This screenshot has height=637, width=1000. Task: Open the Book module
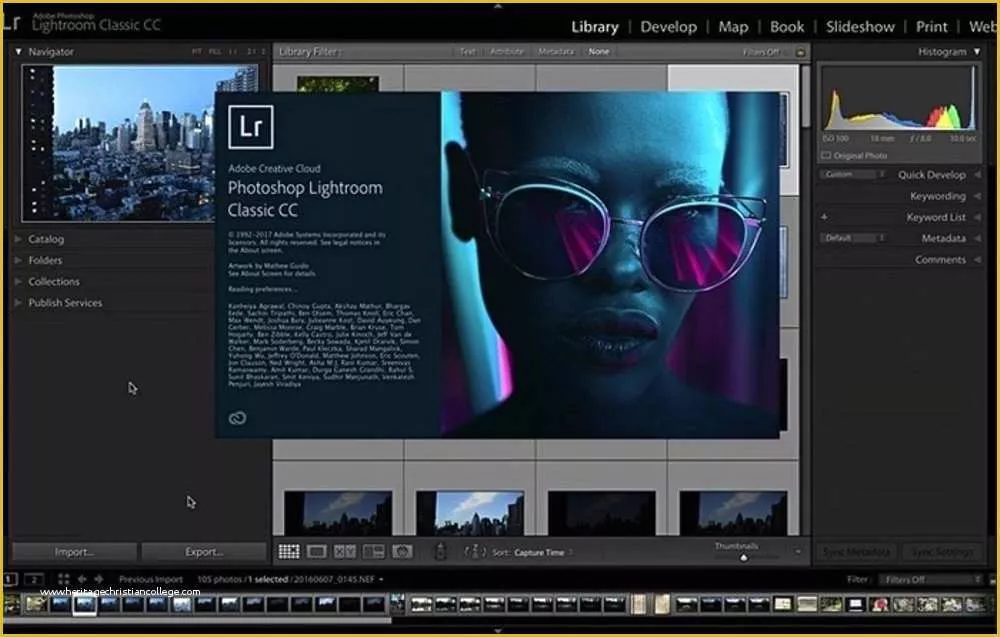tap(787, 27)
